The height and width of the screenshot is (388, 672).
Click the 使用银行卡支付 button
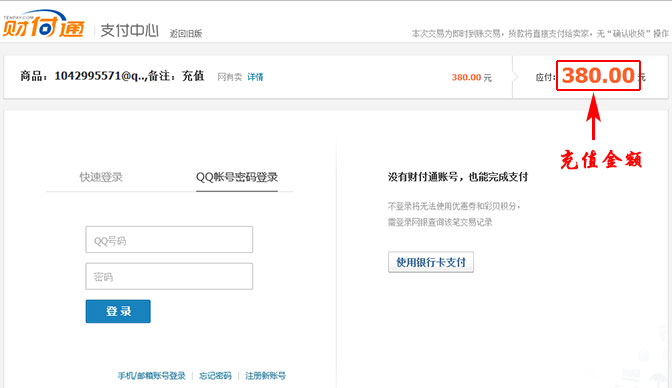pos(431,262)
